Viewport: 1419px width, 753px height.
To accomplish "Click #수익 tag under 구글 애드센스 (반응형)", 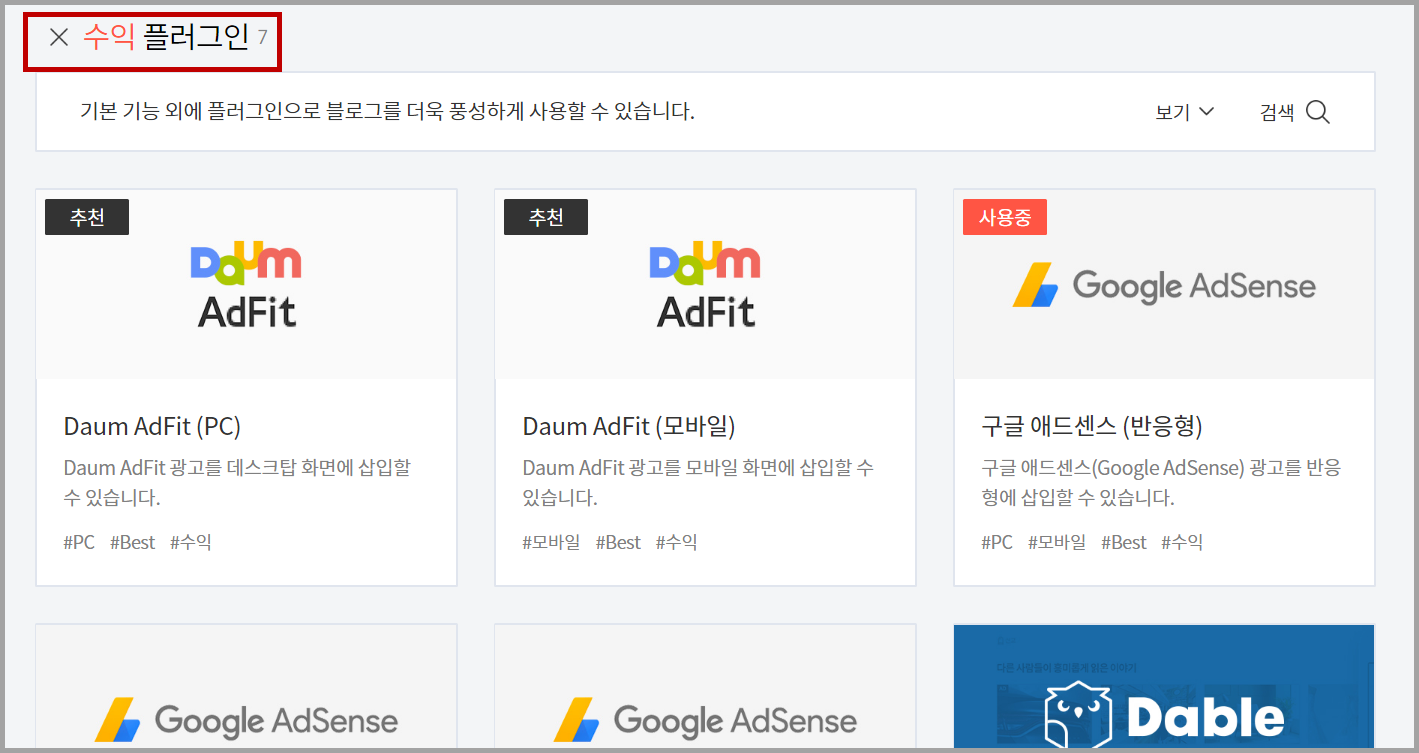I will coord(1182,542).
